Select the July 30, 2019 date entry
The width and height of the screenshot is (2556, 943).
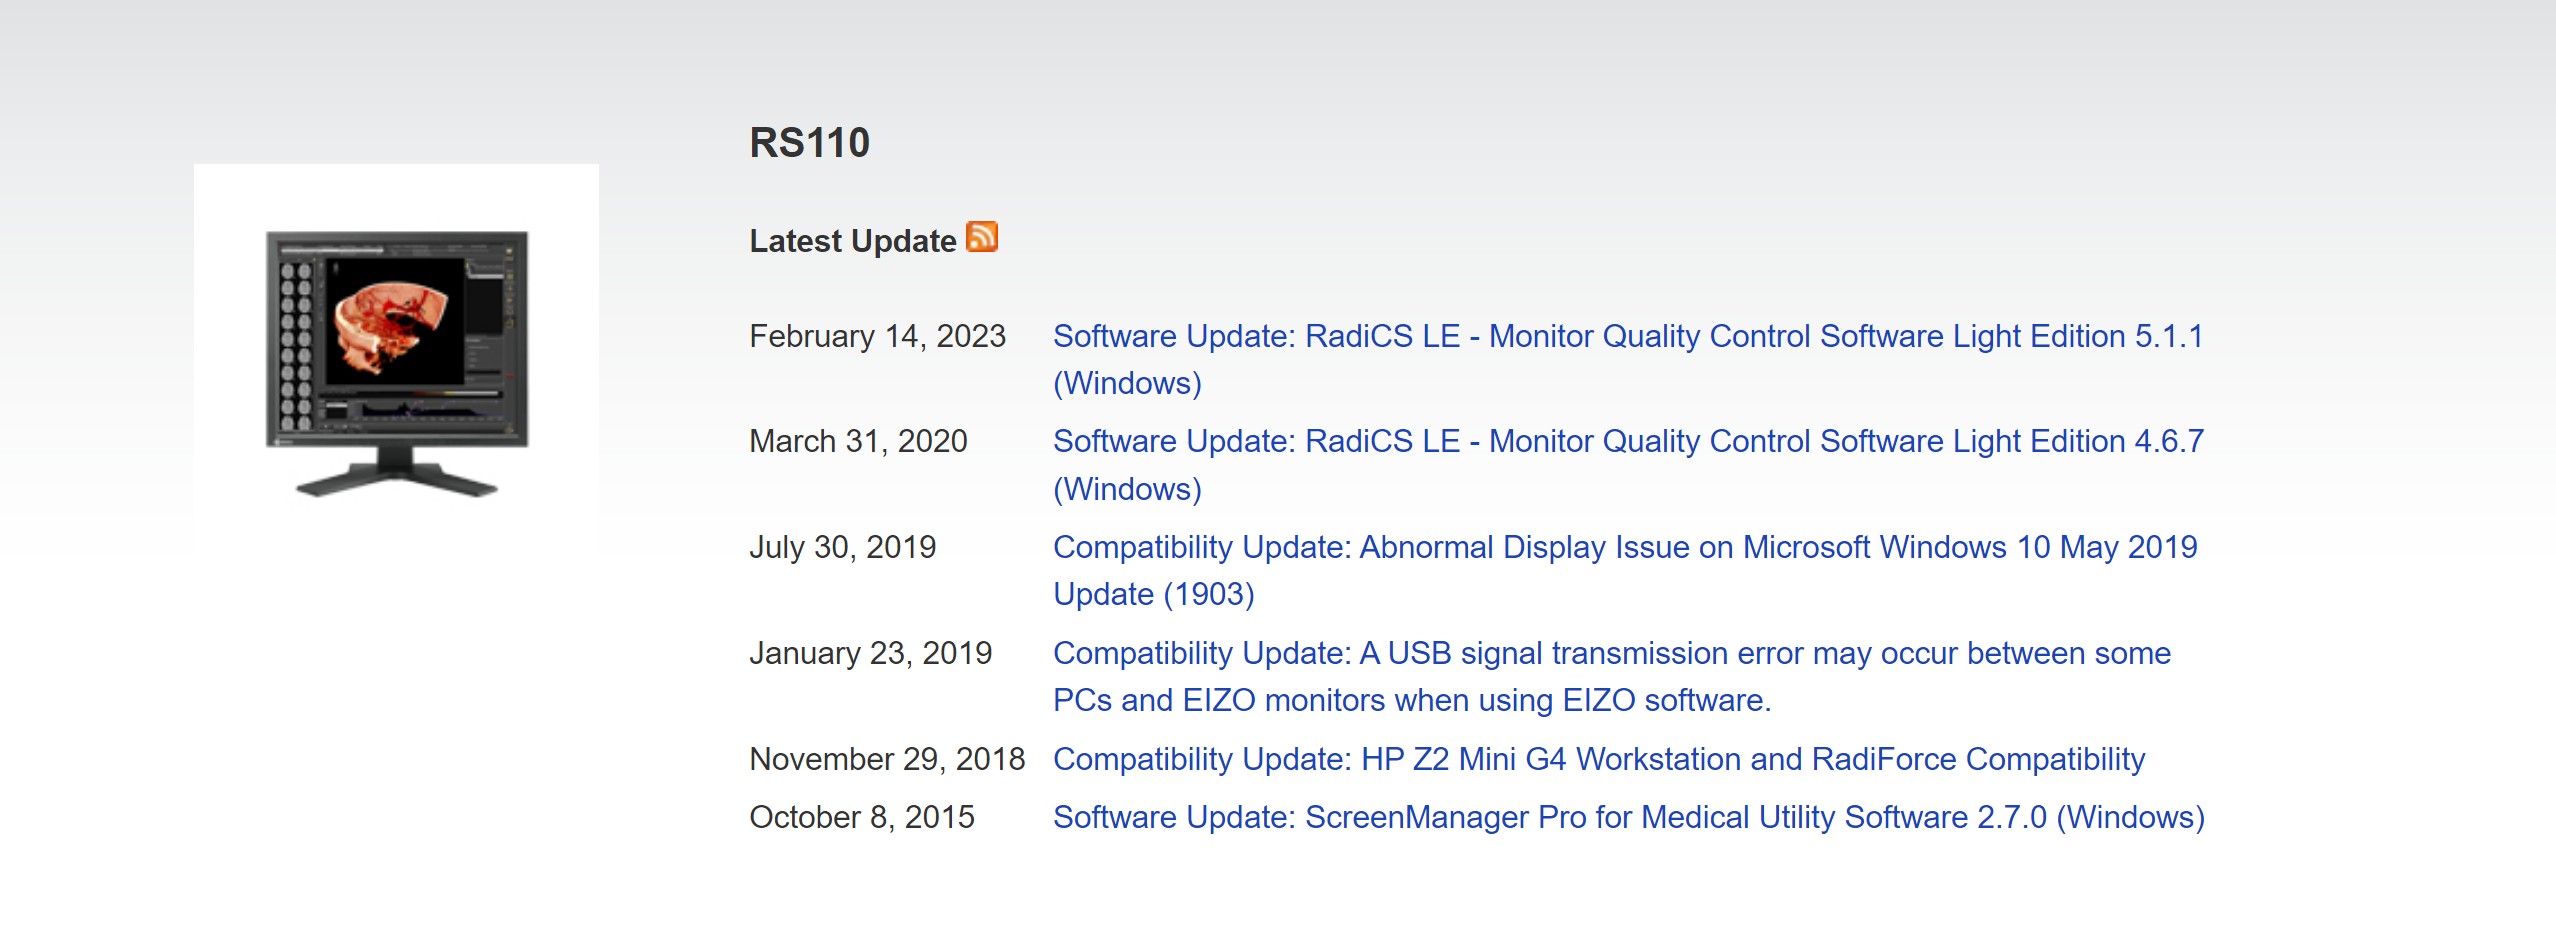(x=843, y=547)
